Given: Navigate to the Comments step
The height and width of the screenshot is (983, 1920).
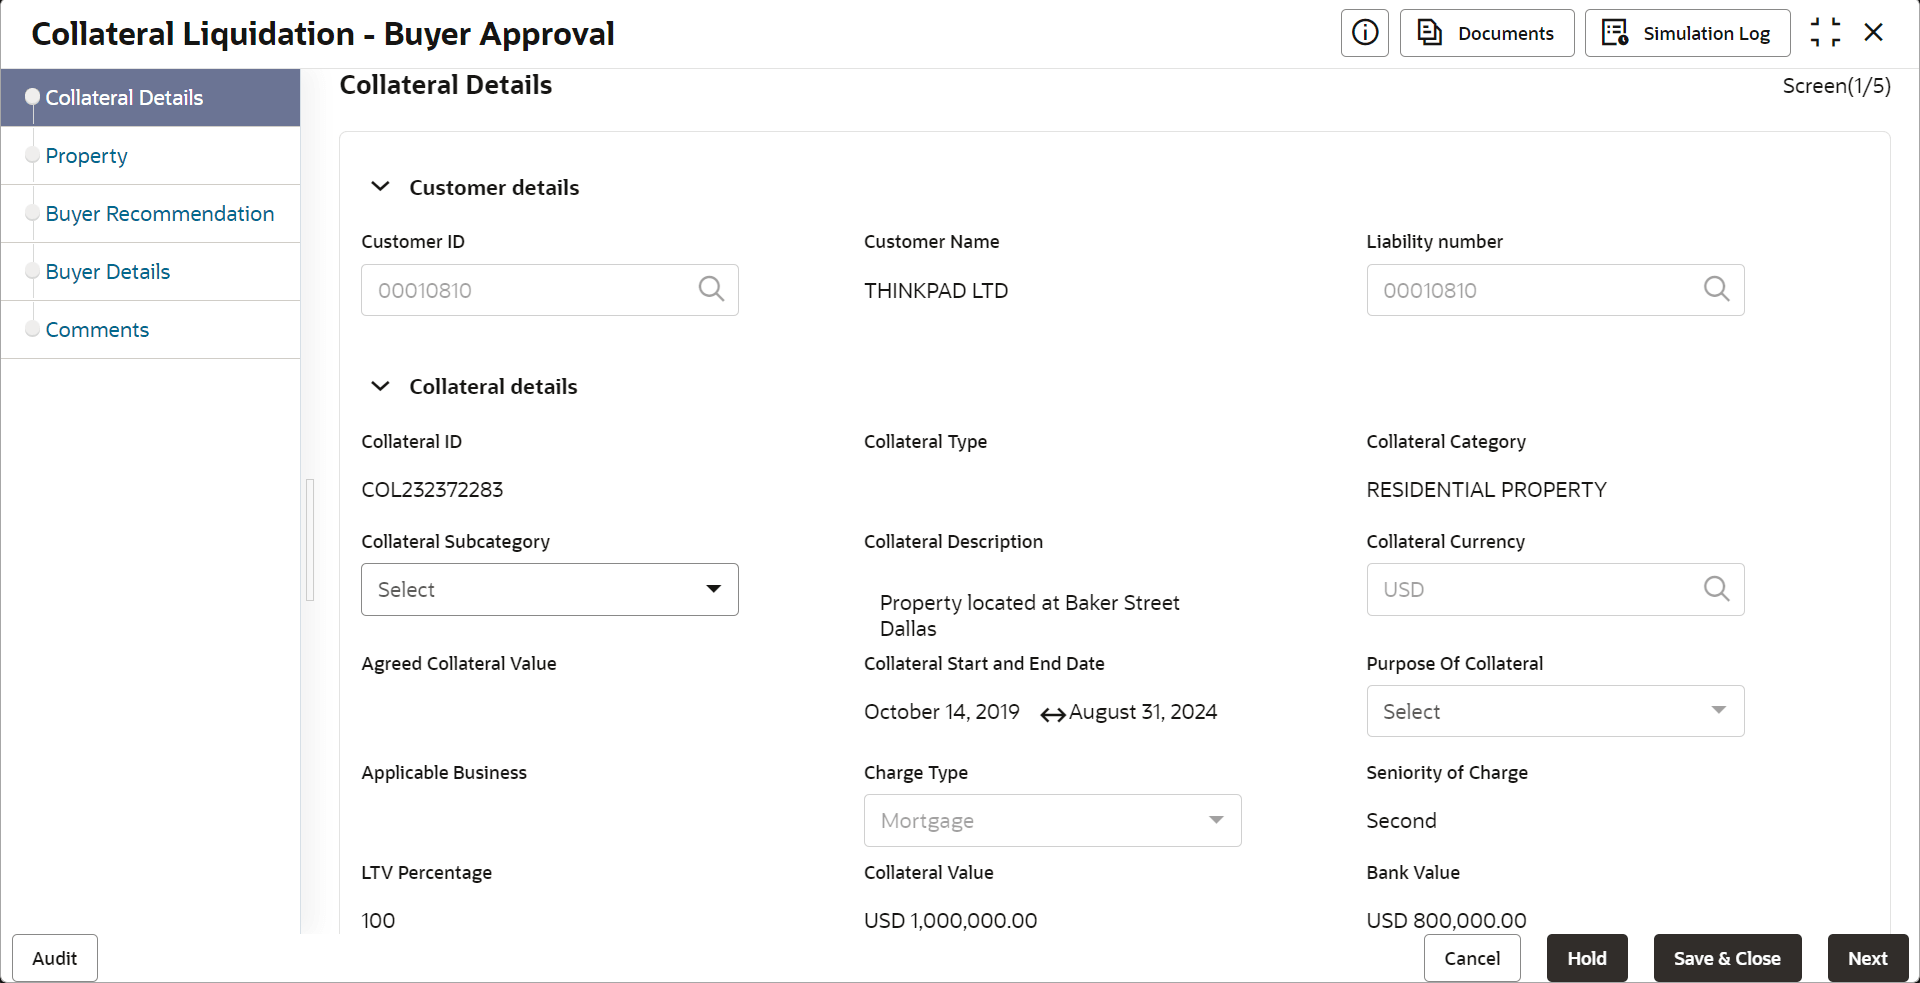Looking at the screenshot, I should click(x=150, y=330).
